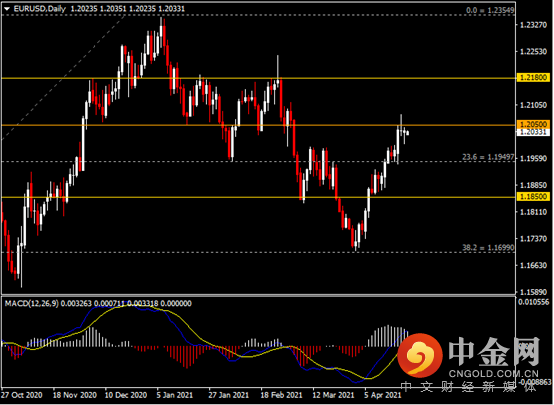Click the 1.19590 price scale value
This screenshot has width=554, height=405.
tap(533, 158)
